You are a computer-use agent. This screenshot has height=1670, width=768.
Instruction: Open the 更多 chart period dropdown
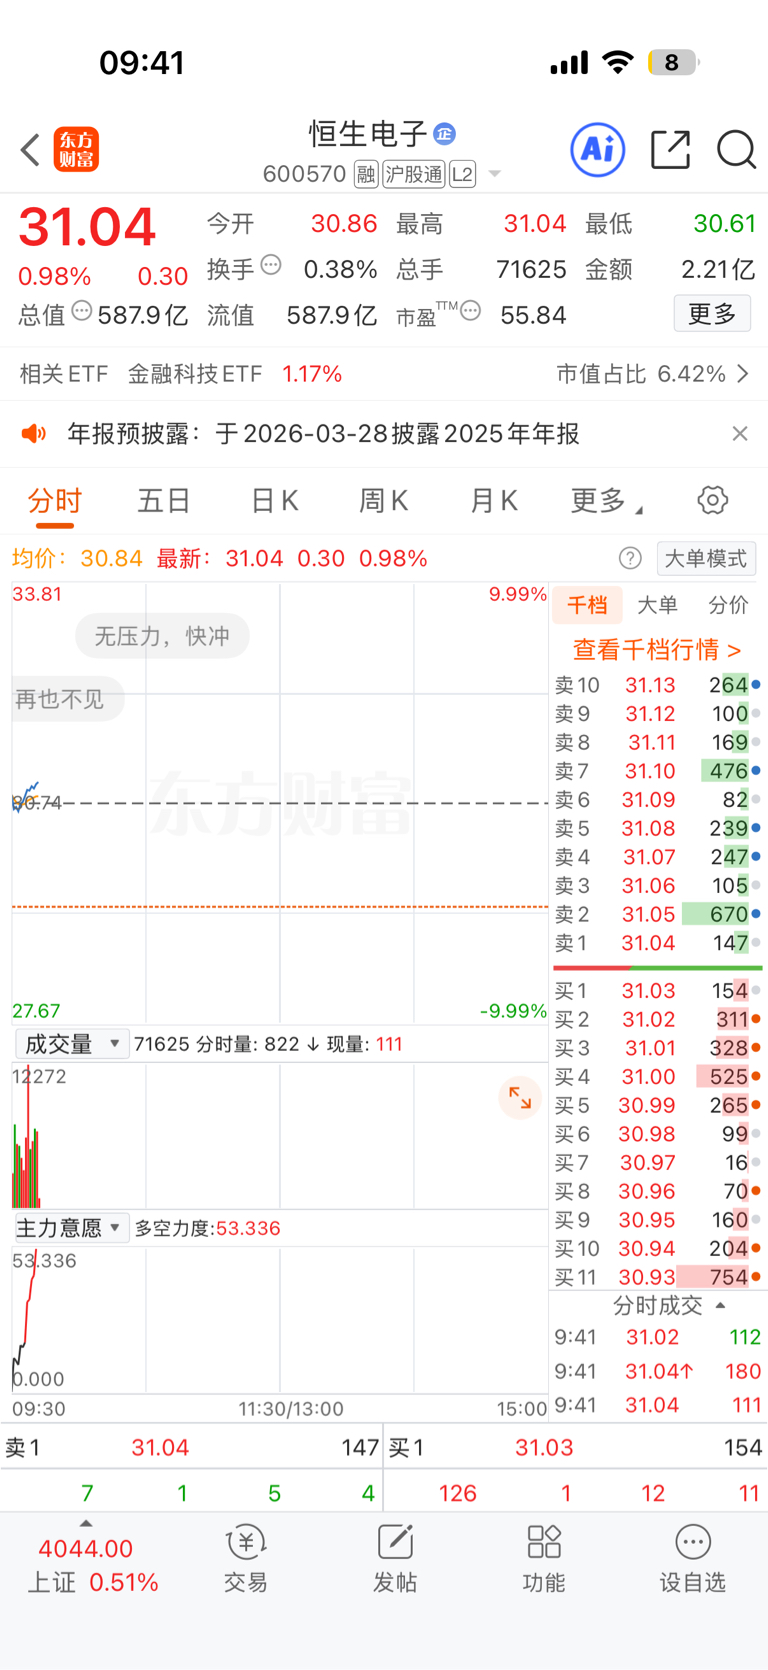[606, 500]
